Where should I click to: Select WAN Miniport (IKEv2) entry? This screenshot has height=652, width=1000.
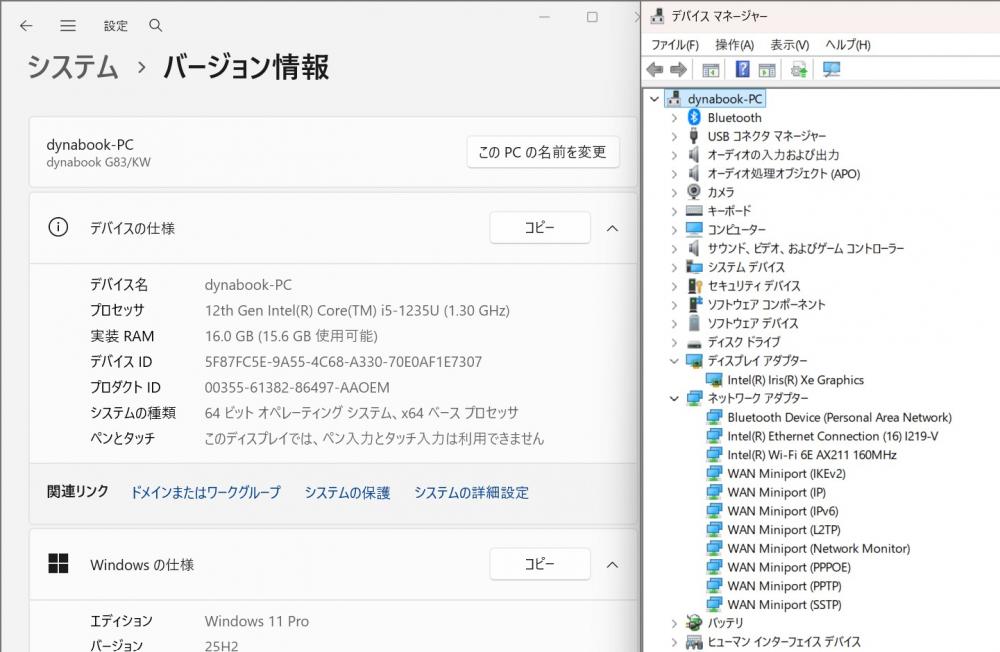tap(786, 473)
